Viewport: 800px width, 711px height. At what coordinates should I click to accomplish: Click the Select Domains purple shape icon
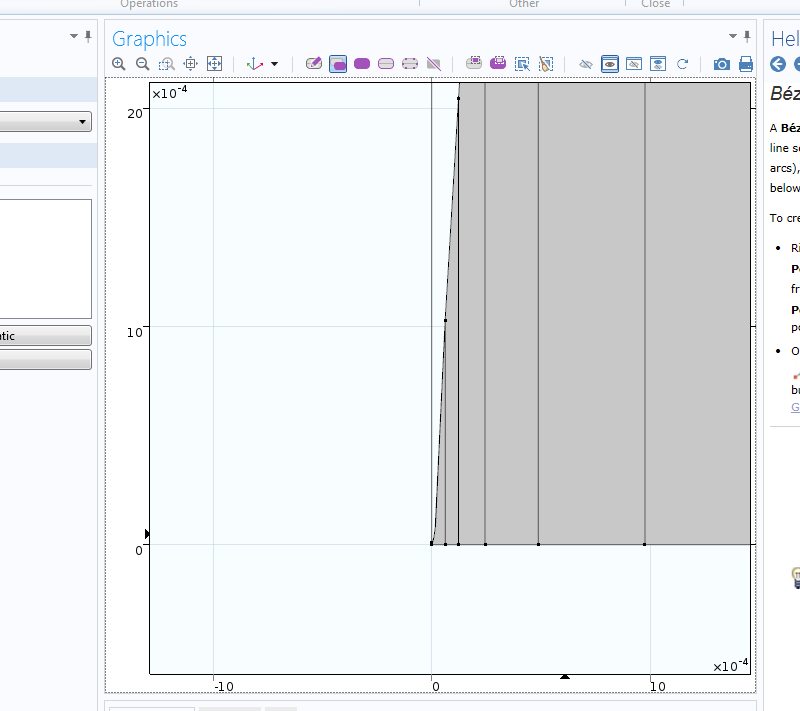point(362,64)
